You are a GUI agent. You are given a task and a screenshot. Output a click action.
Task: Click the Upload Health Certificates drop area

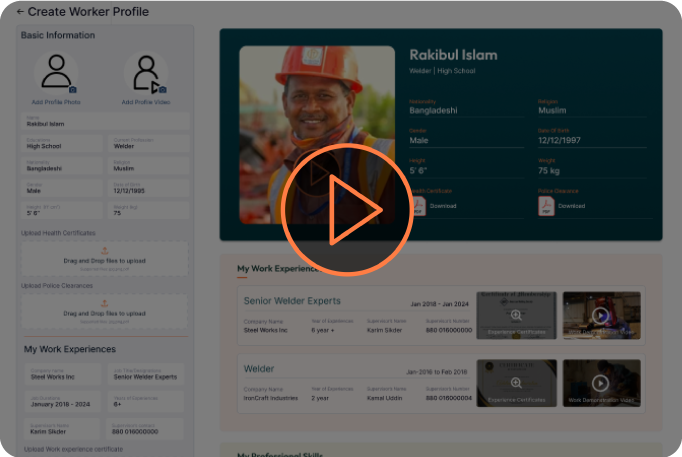(x=105, y=259)
